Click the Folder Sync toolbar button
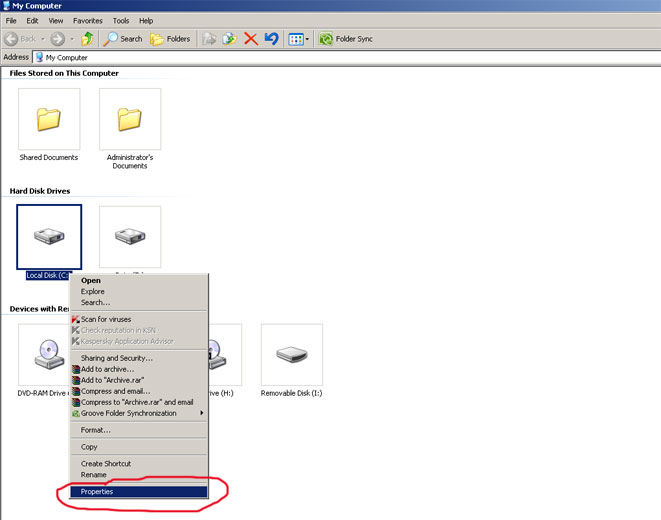The width and height of the screenshot is (661, 520). pyautogui.click(x=346, y=39)
